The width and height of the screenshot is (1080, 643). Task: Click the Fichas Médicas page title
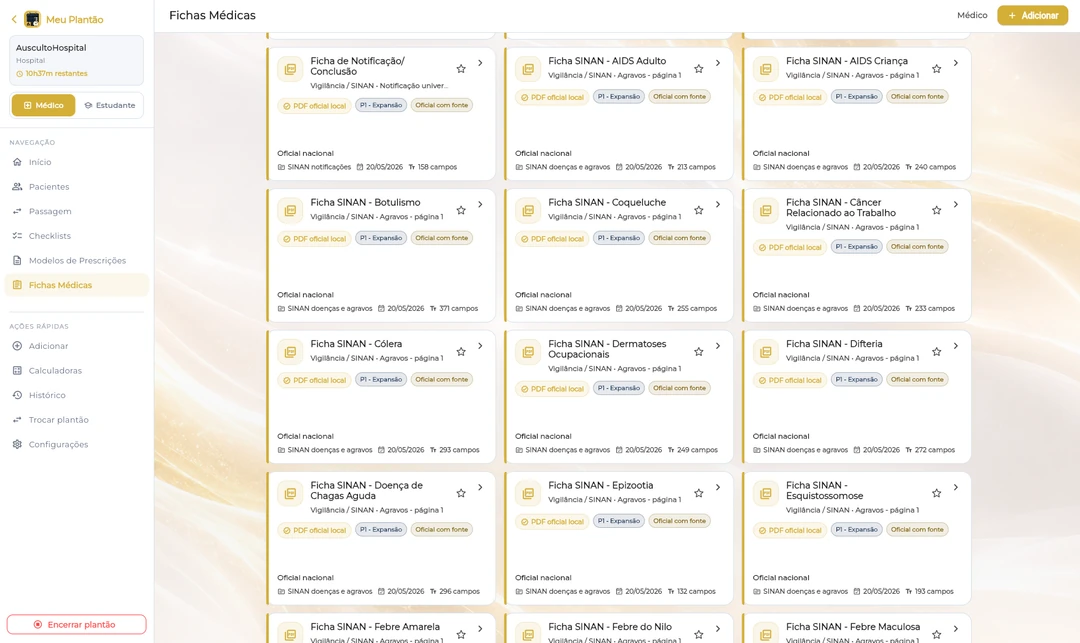(212, 15)
